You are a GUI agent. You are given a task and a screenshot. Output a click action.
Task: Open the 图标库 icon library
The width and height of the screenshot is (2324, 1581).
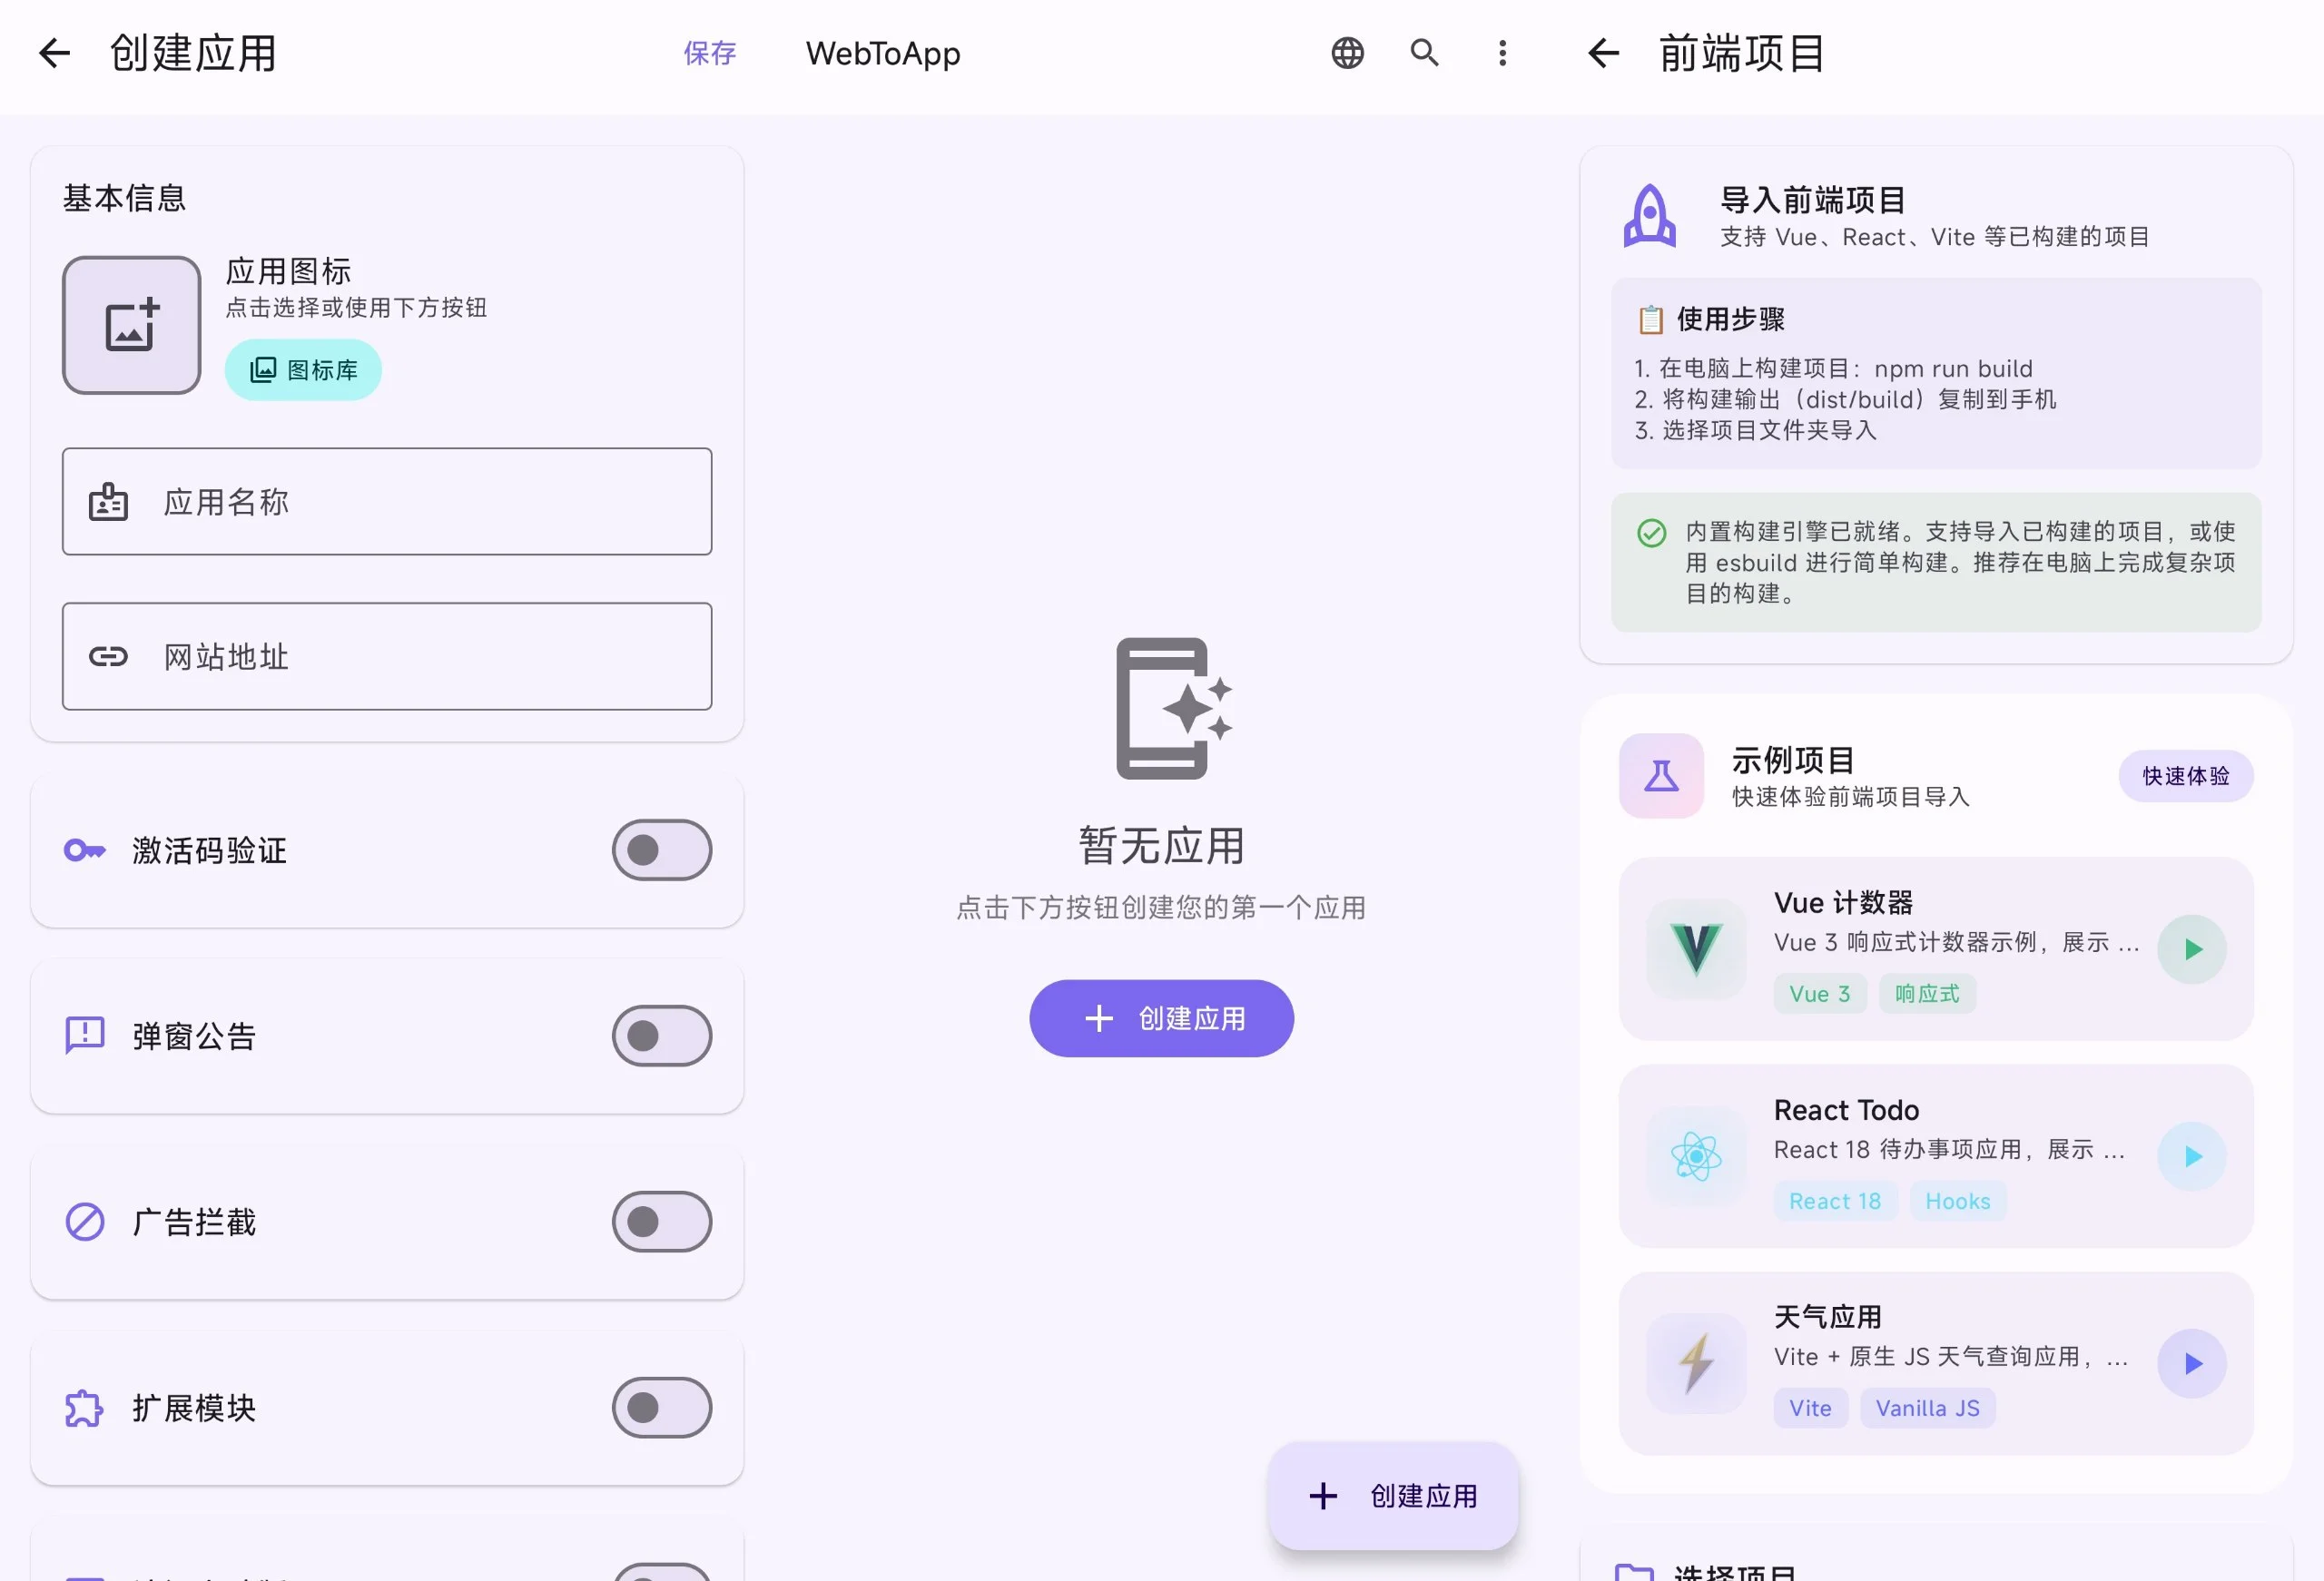tap(303, 369)
